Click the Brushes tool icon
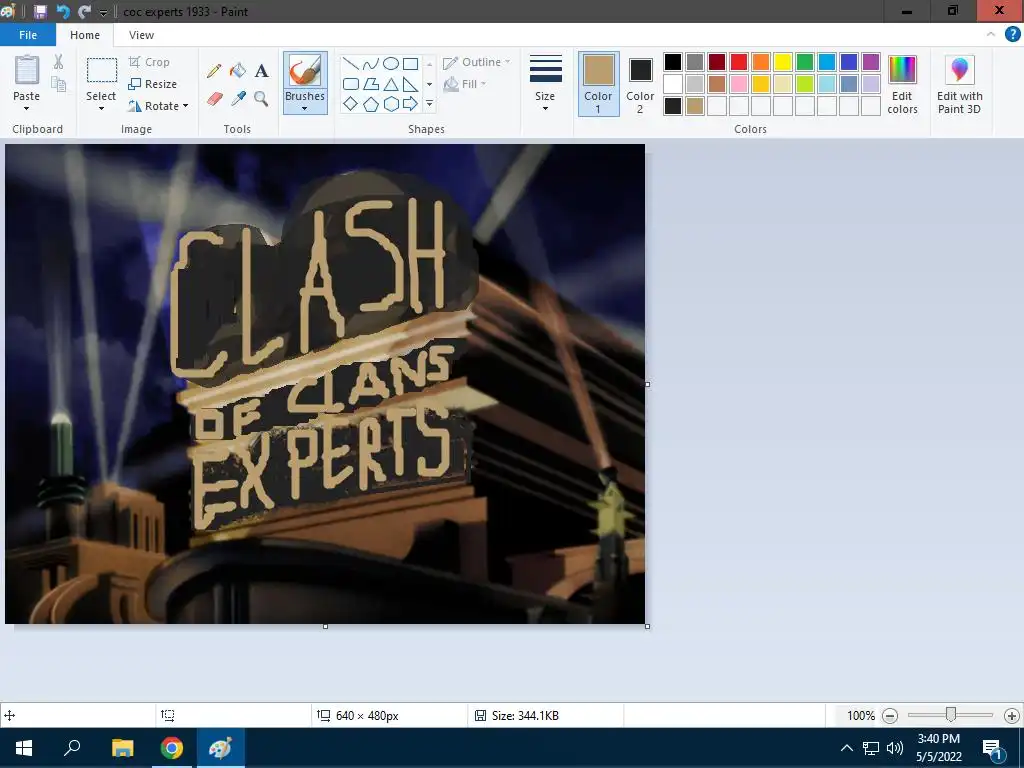Viewport: 1024px width, 768px height. point(305,70)
